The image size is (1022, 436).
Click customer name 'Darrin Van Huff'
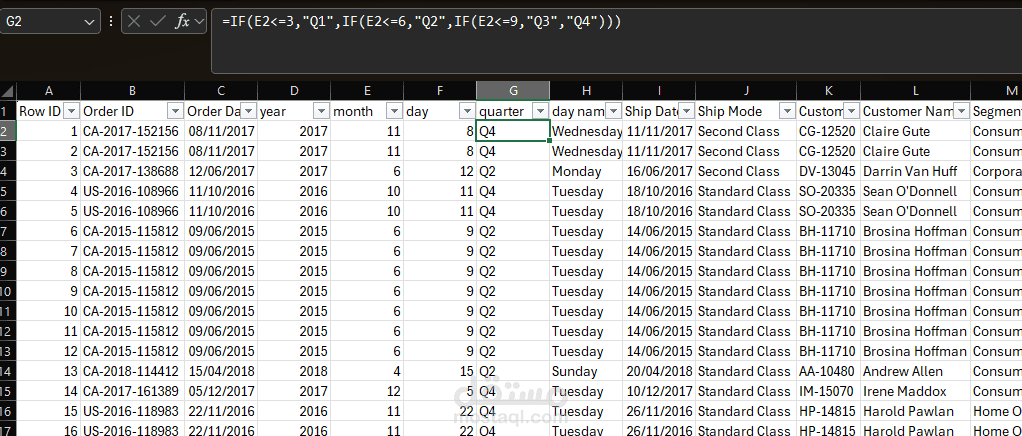(x=915, y=171)
